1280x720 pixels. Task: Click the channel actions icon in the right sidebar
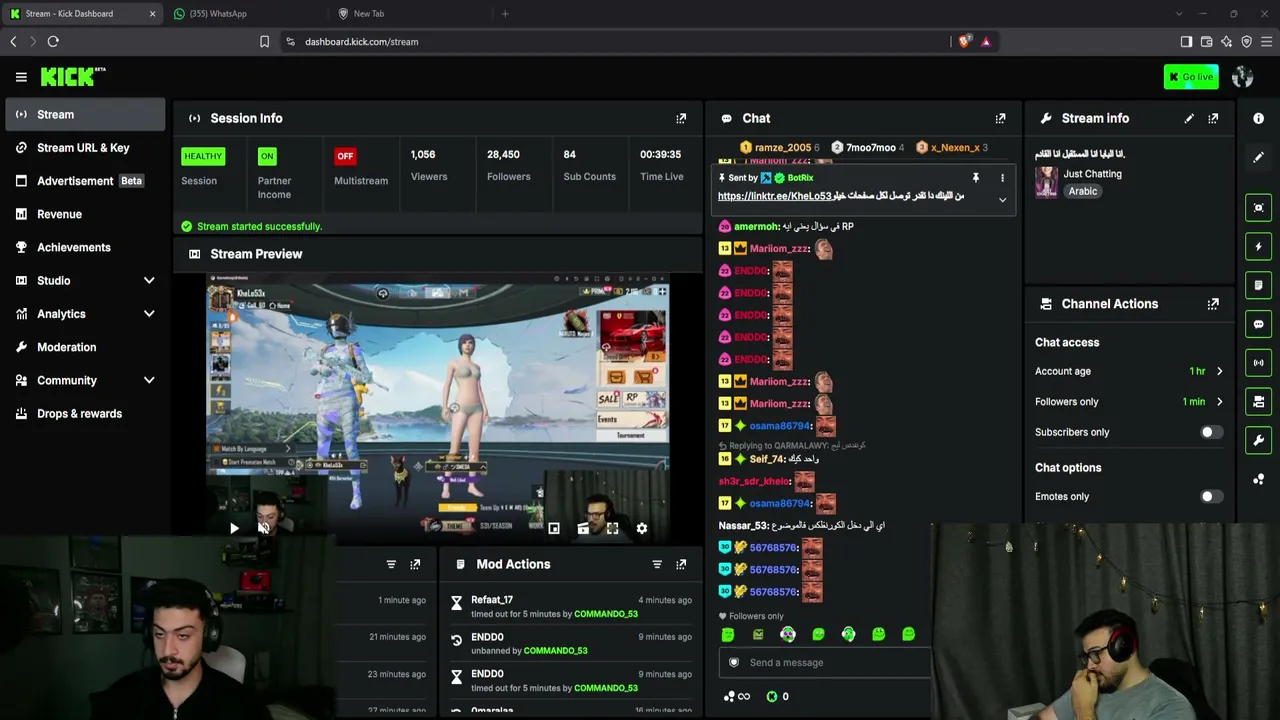pyautogui.click(x=1258, y=401)
